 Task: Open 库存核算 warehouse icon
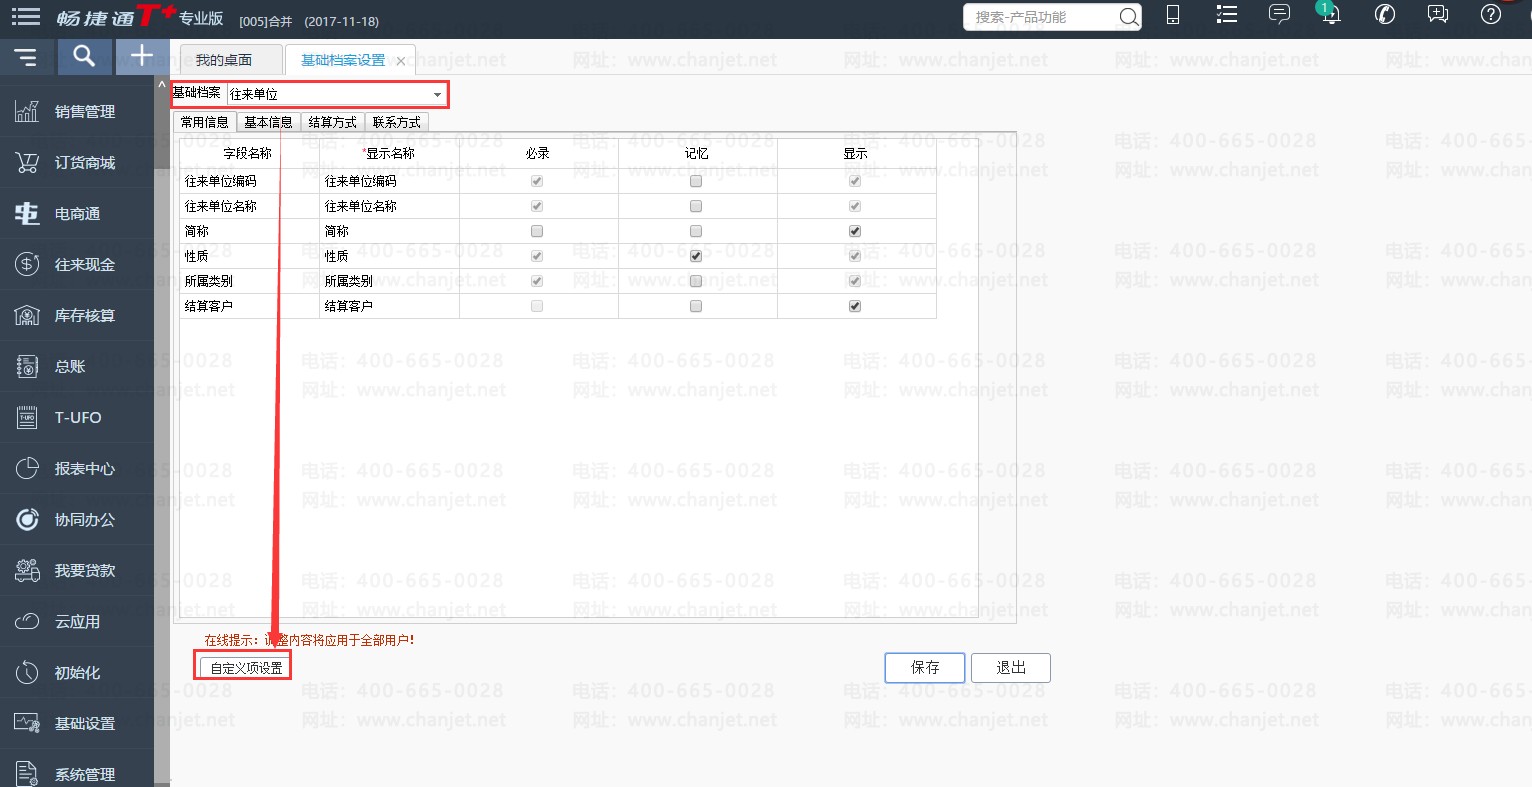[x=27, y=315]
